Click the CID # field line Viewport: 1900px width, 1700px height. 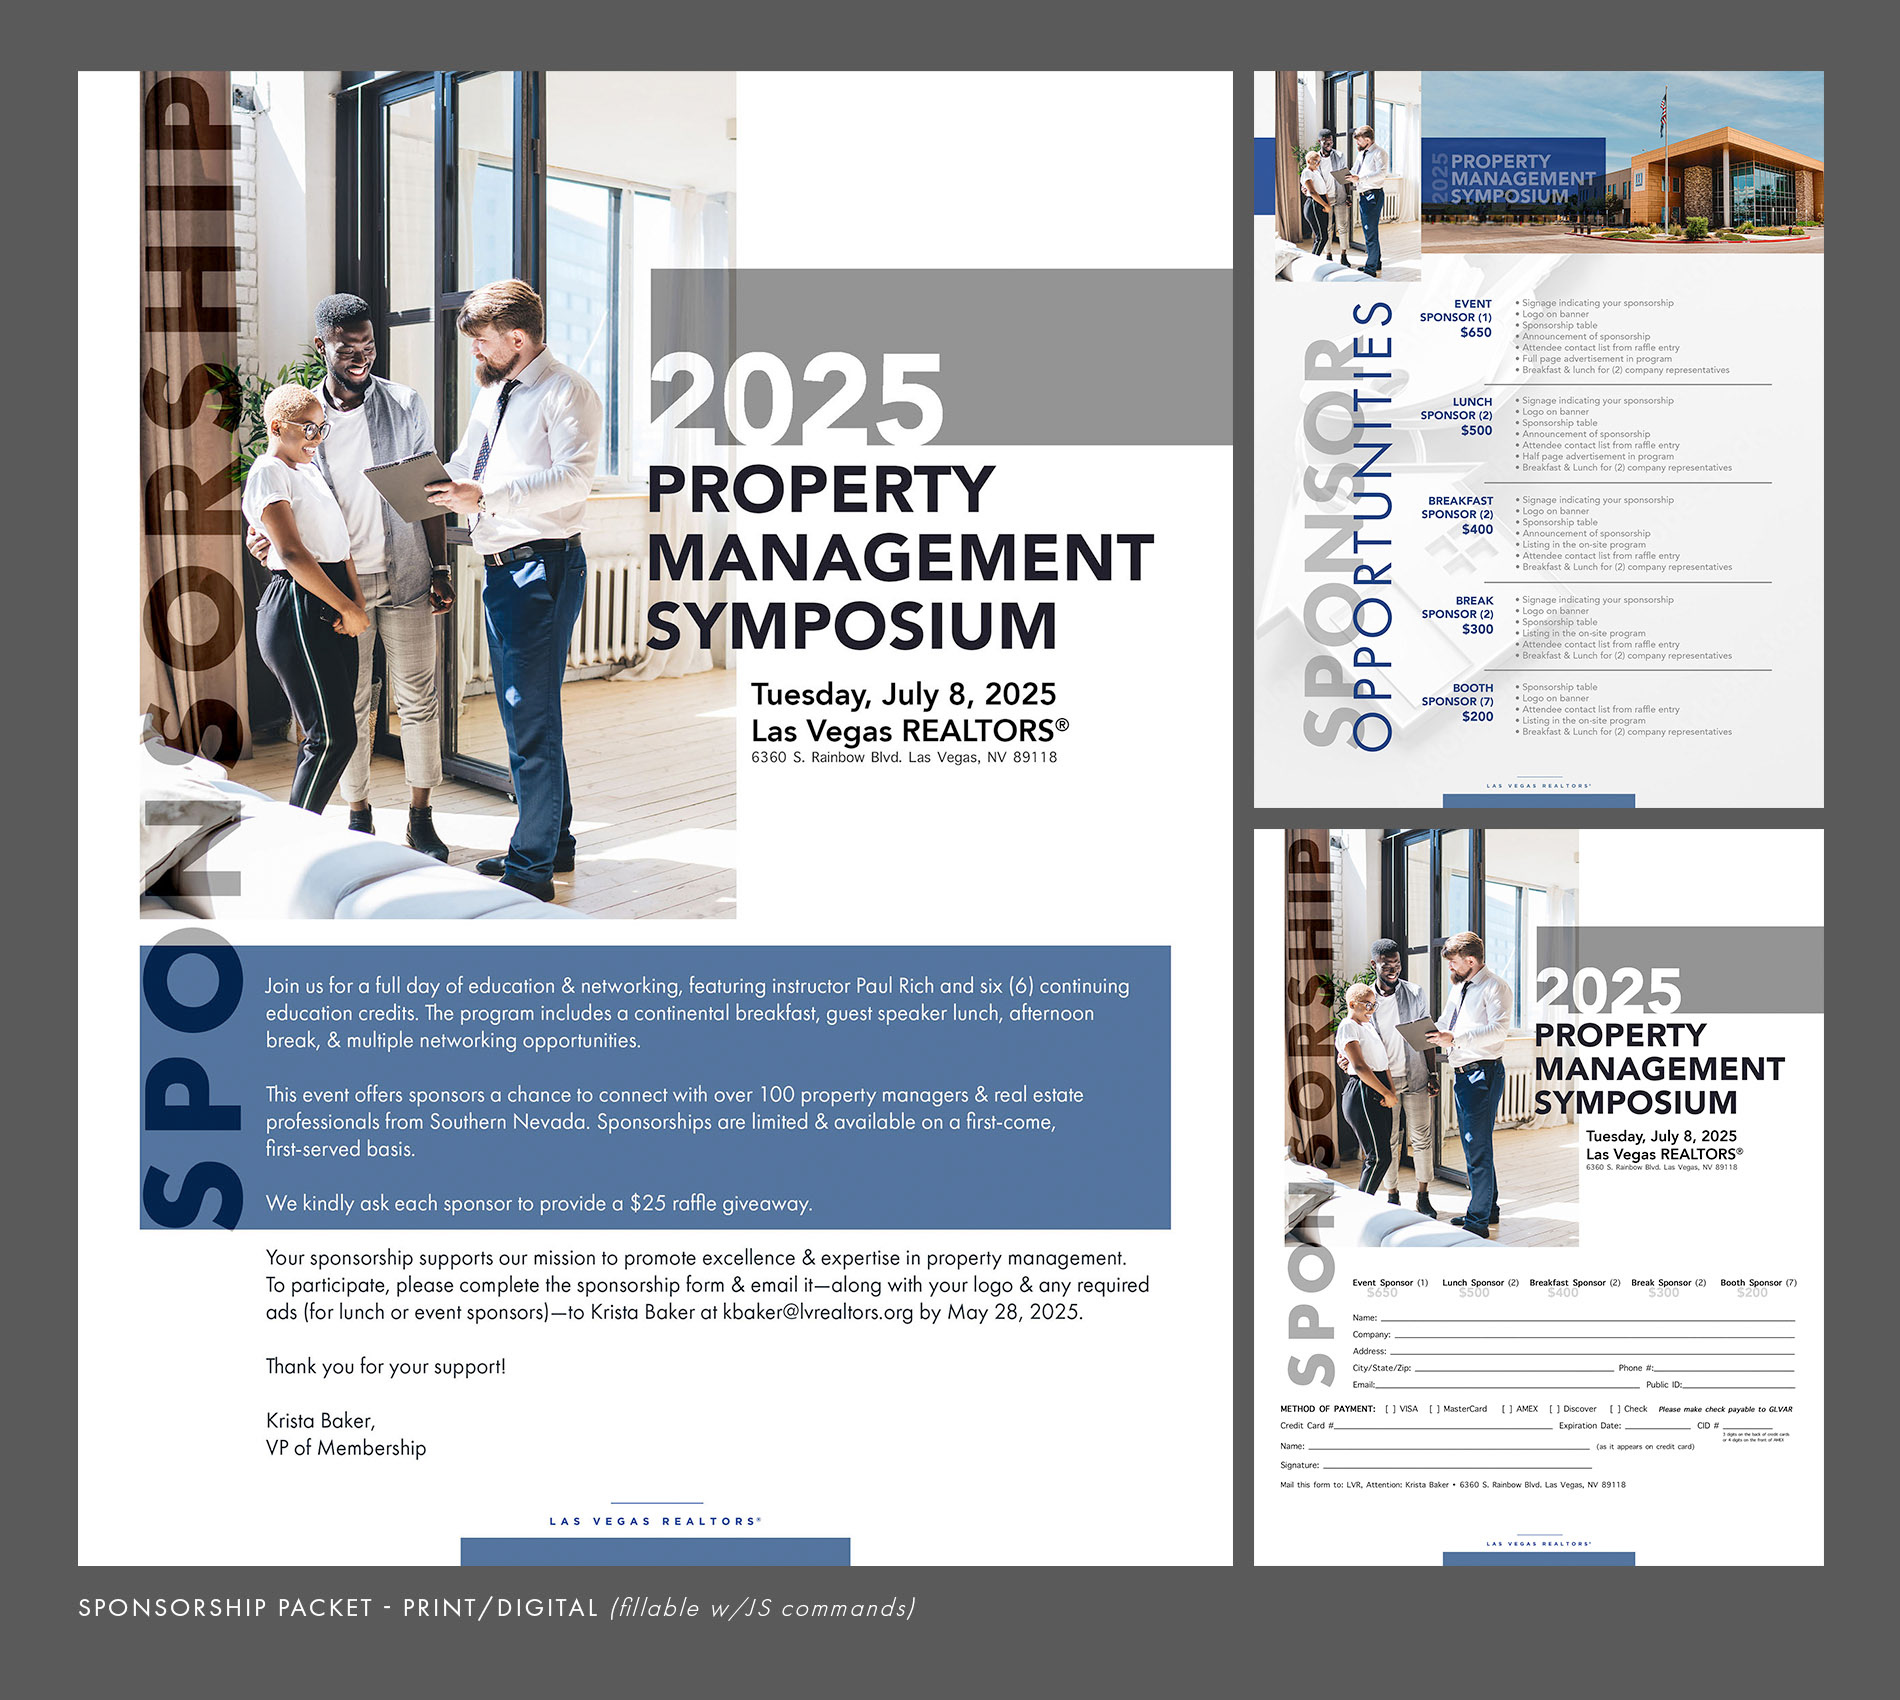(x=1747, y=1426)
